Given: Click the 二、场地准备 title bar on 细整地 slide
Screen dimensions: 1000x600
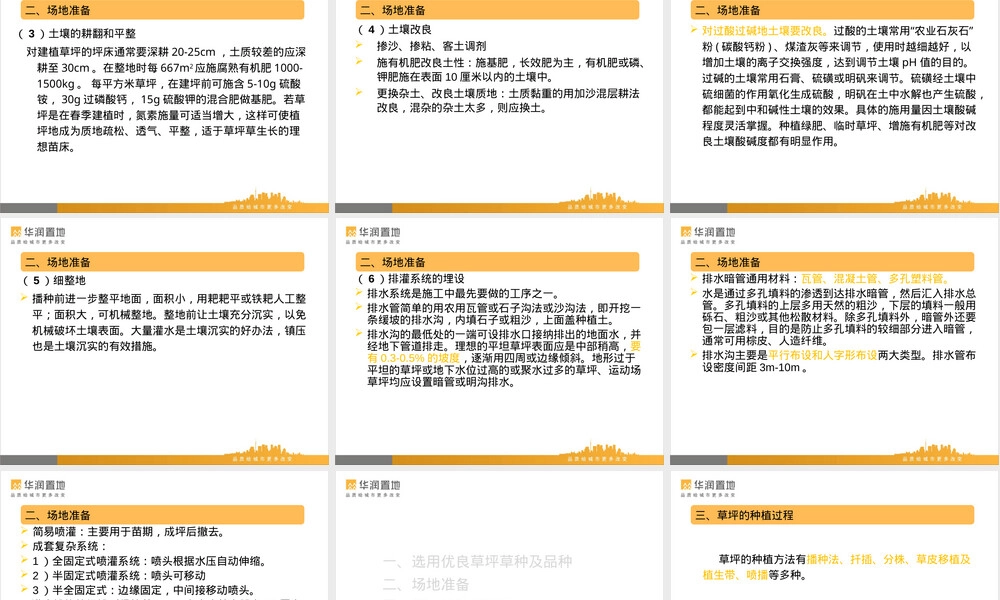Looking at the screenshot, I should click(163, 262).
